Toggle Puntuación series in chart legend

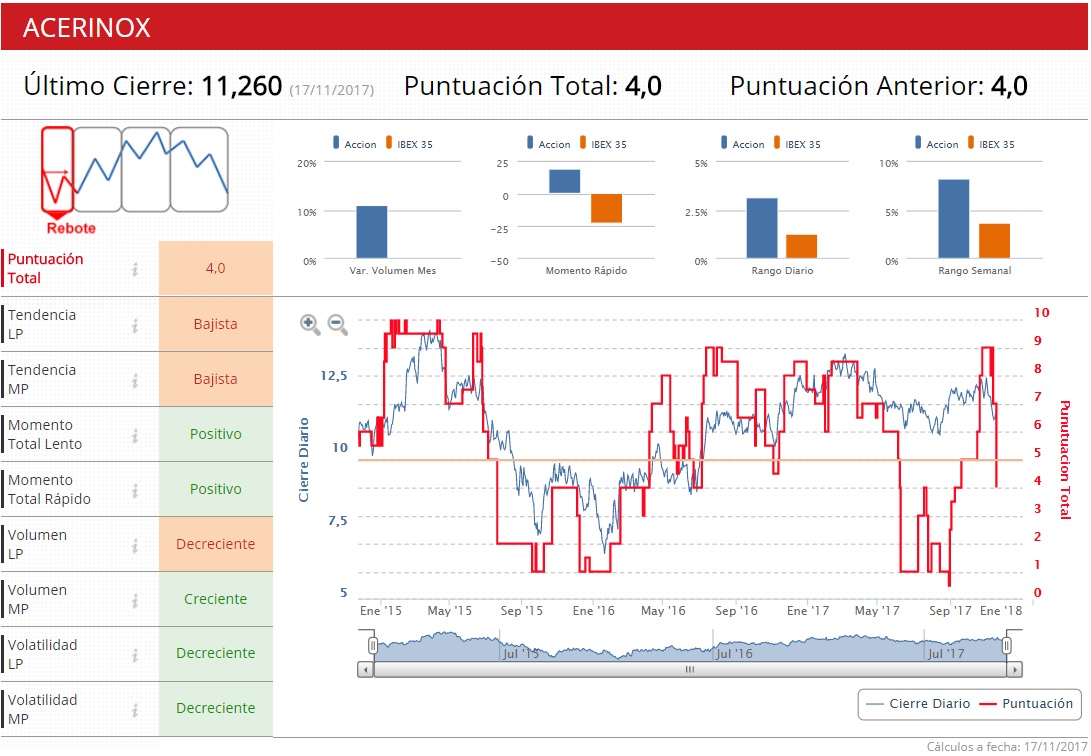click(x=1026, y=704)
